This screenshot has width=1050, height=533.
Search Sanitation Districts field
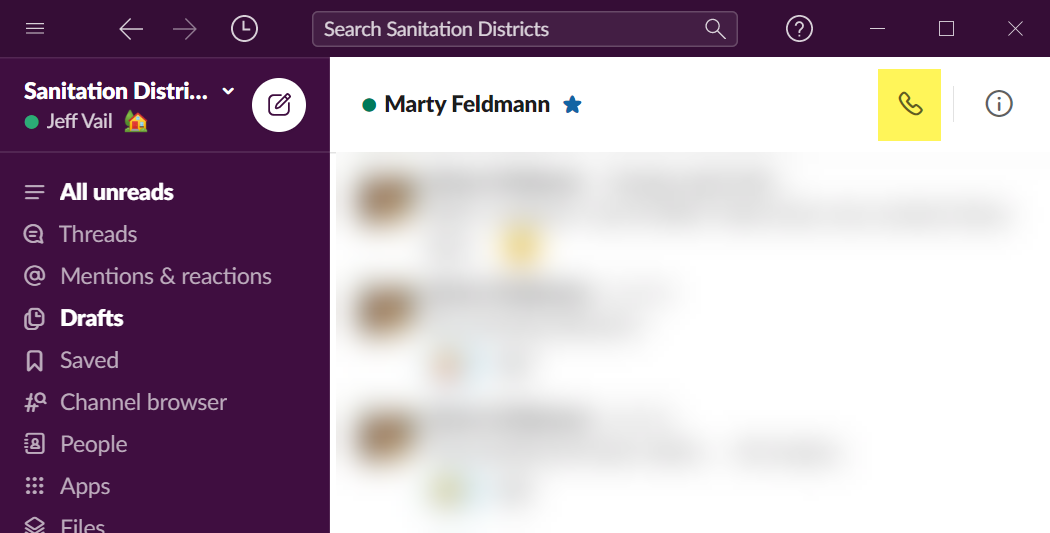tap(524, 29)
